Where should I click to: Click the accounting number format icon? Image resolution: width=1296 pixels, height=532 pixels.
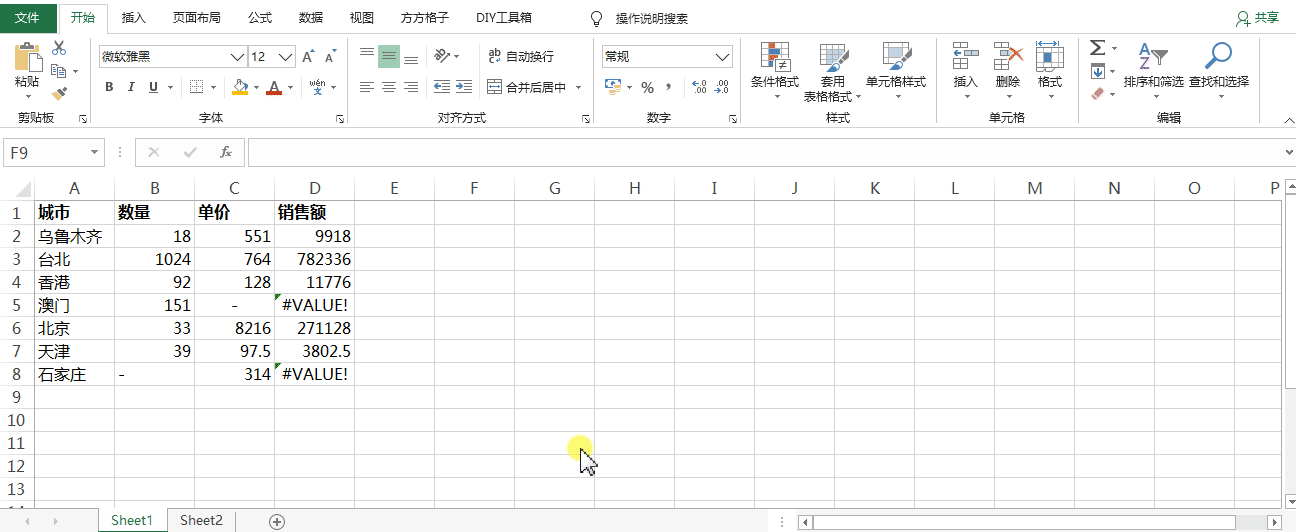coord(613,87)
